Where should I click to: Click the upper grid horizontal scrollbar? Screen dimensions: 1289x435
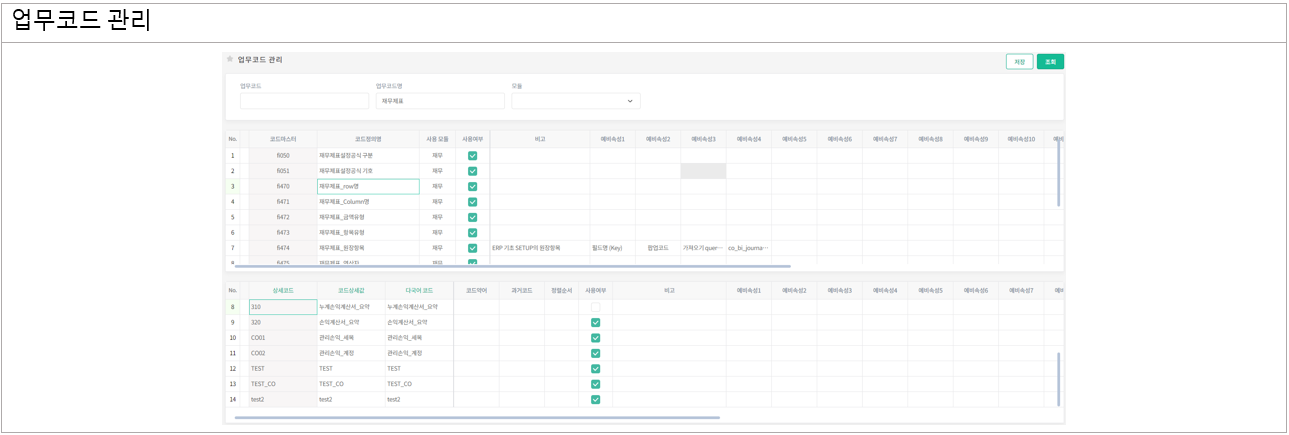(x=512, y=267)
